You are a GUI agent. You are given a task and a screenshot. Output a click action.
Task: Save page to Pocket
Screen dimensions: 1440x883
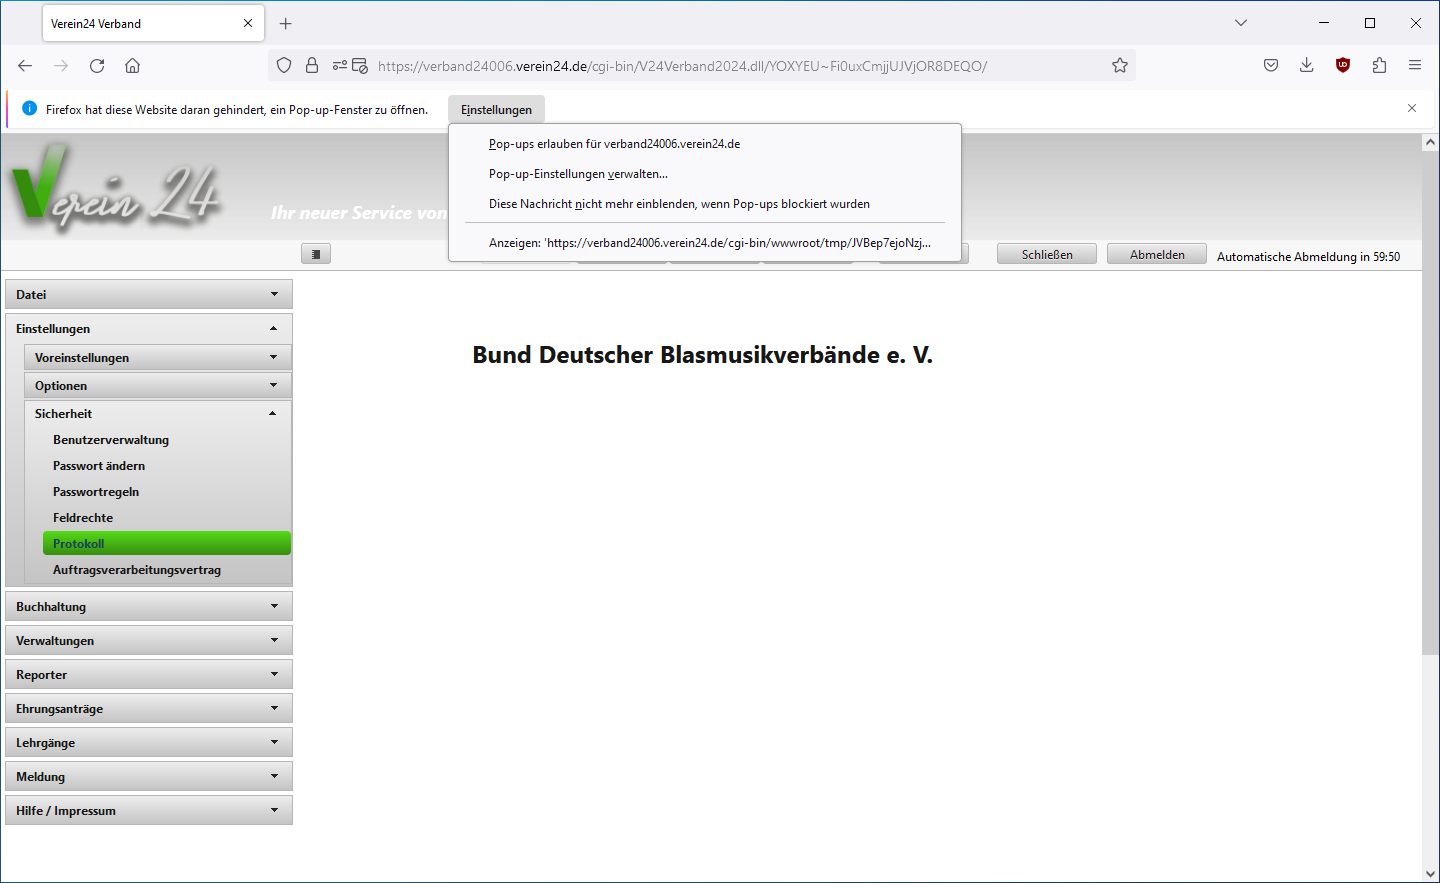coord(1271,66)
